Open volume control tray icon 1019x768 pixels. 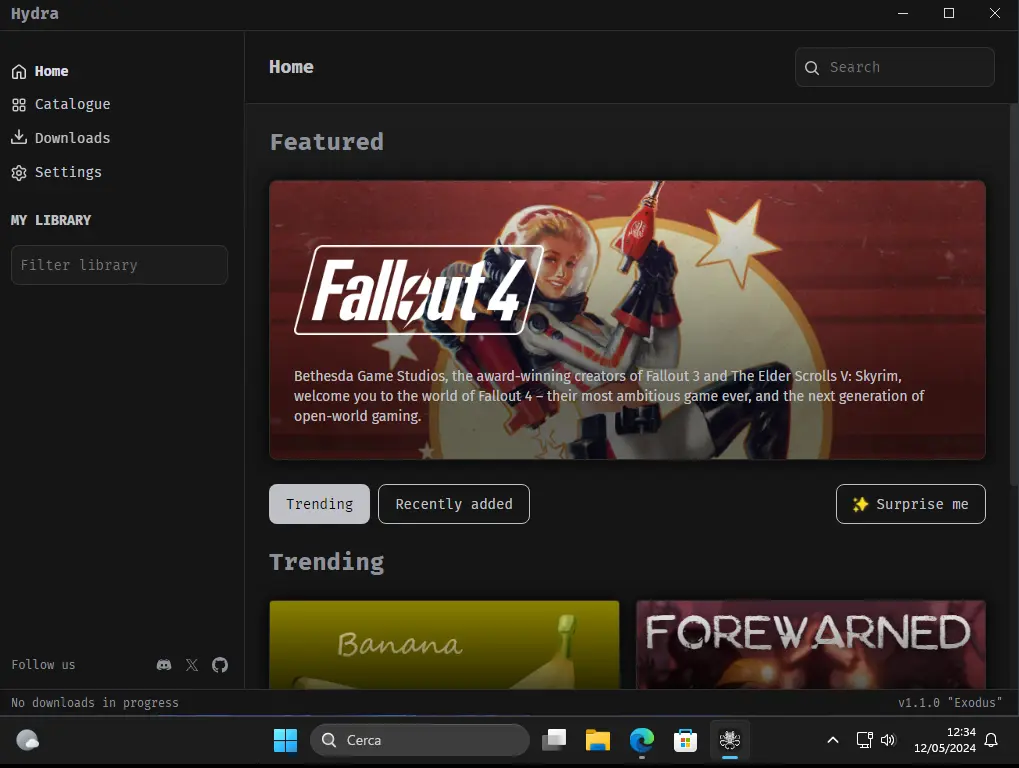888,740
